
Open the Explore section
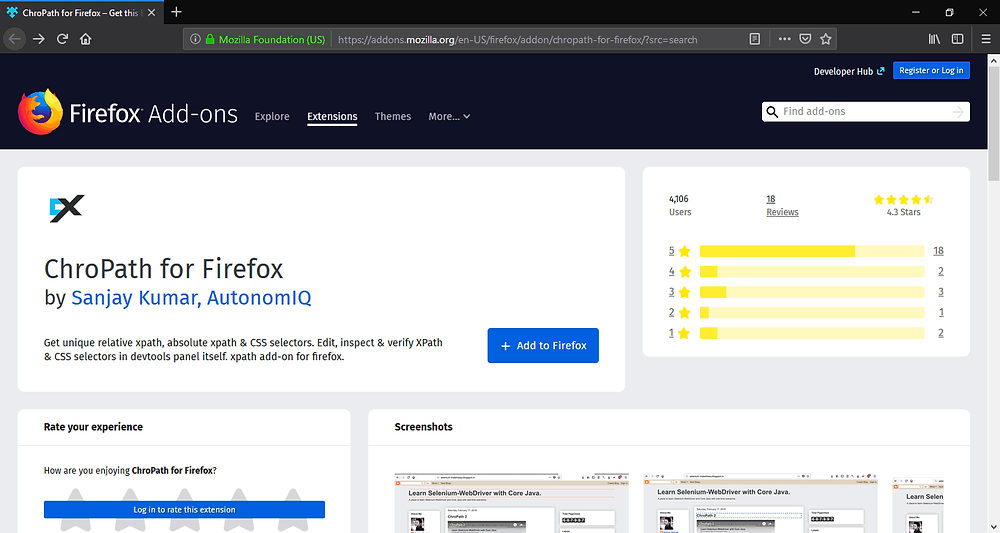[272, 117]
